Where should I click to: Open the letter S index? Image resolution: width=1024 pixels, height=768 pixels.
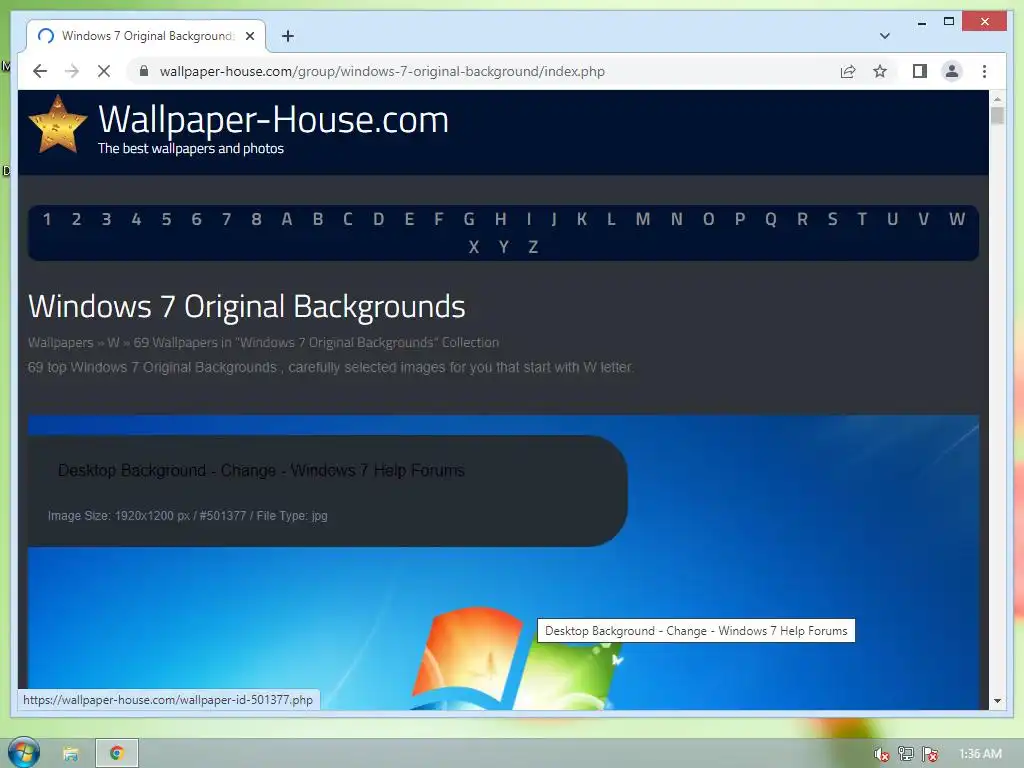(x=833, y=219)
